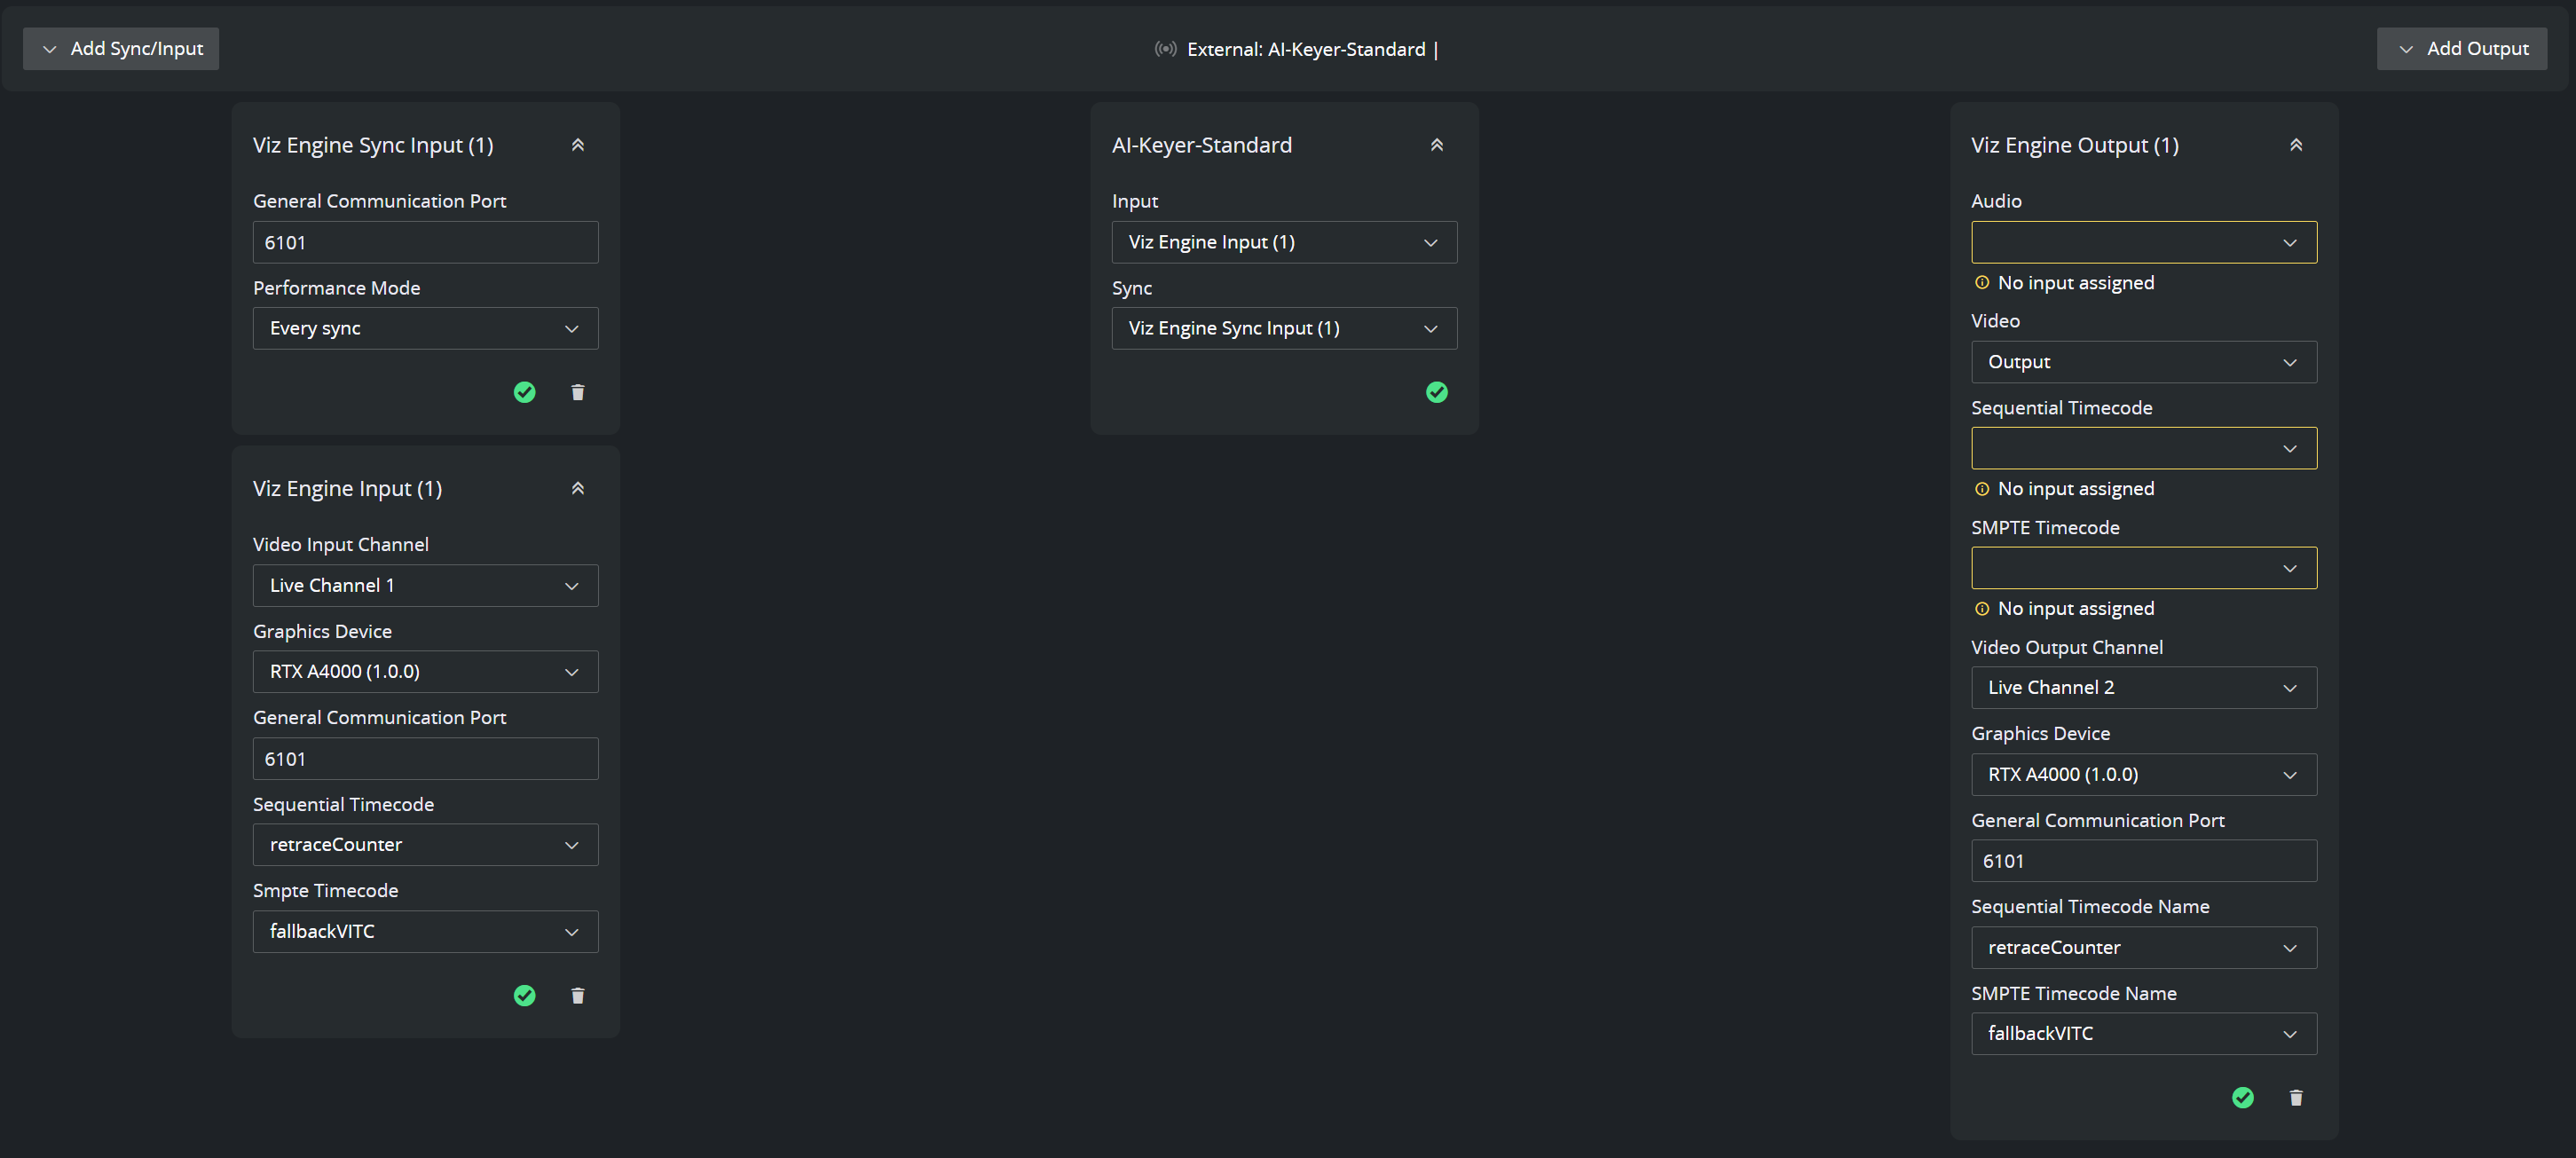Click broadcast icon beside External AI-Keyer-Standard
The image size is (2576, 1158).
(1165, 49)
